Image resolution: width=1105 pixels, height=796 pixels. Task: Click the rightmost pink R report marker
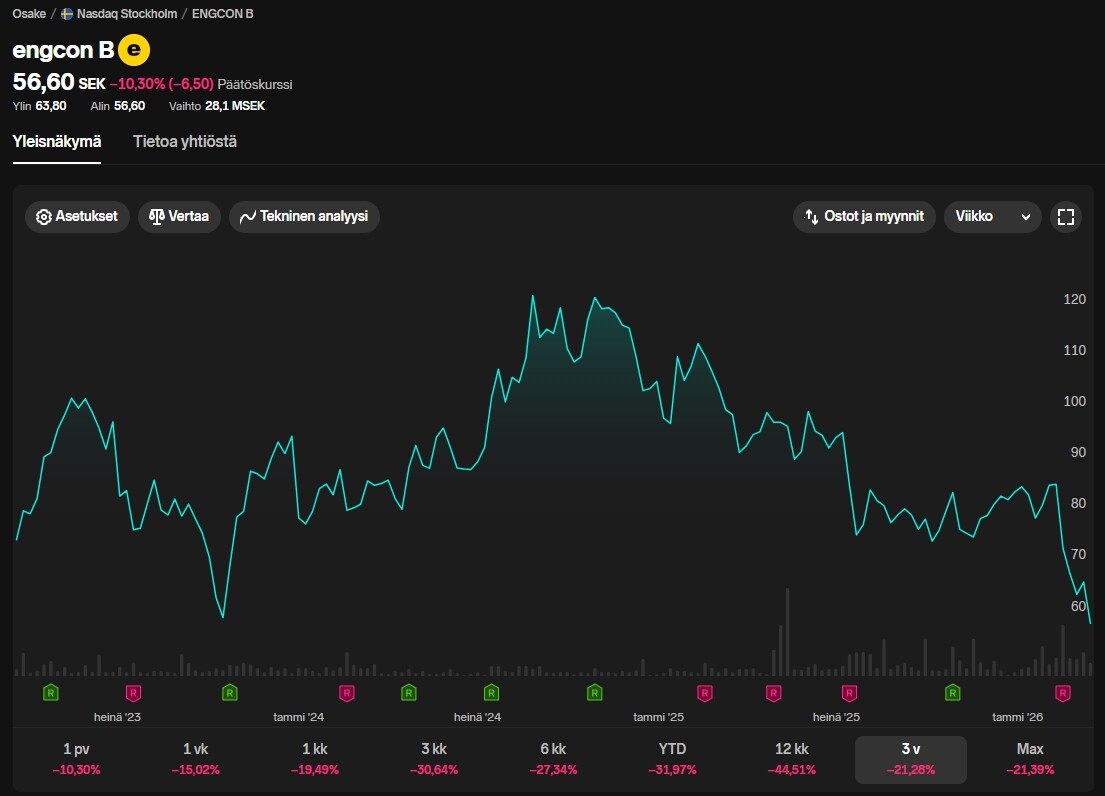[x=1063, y=692]
